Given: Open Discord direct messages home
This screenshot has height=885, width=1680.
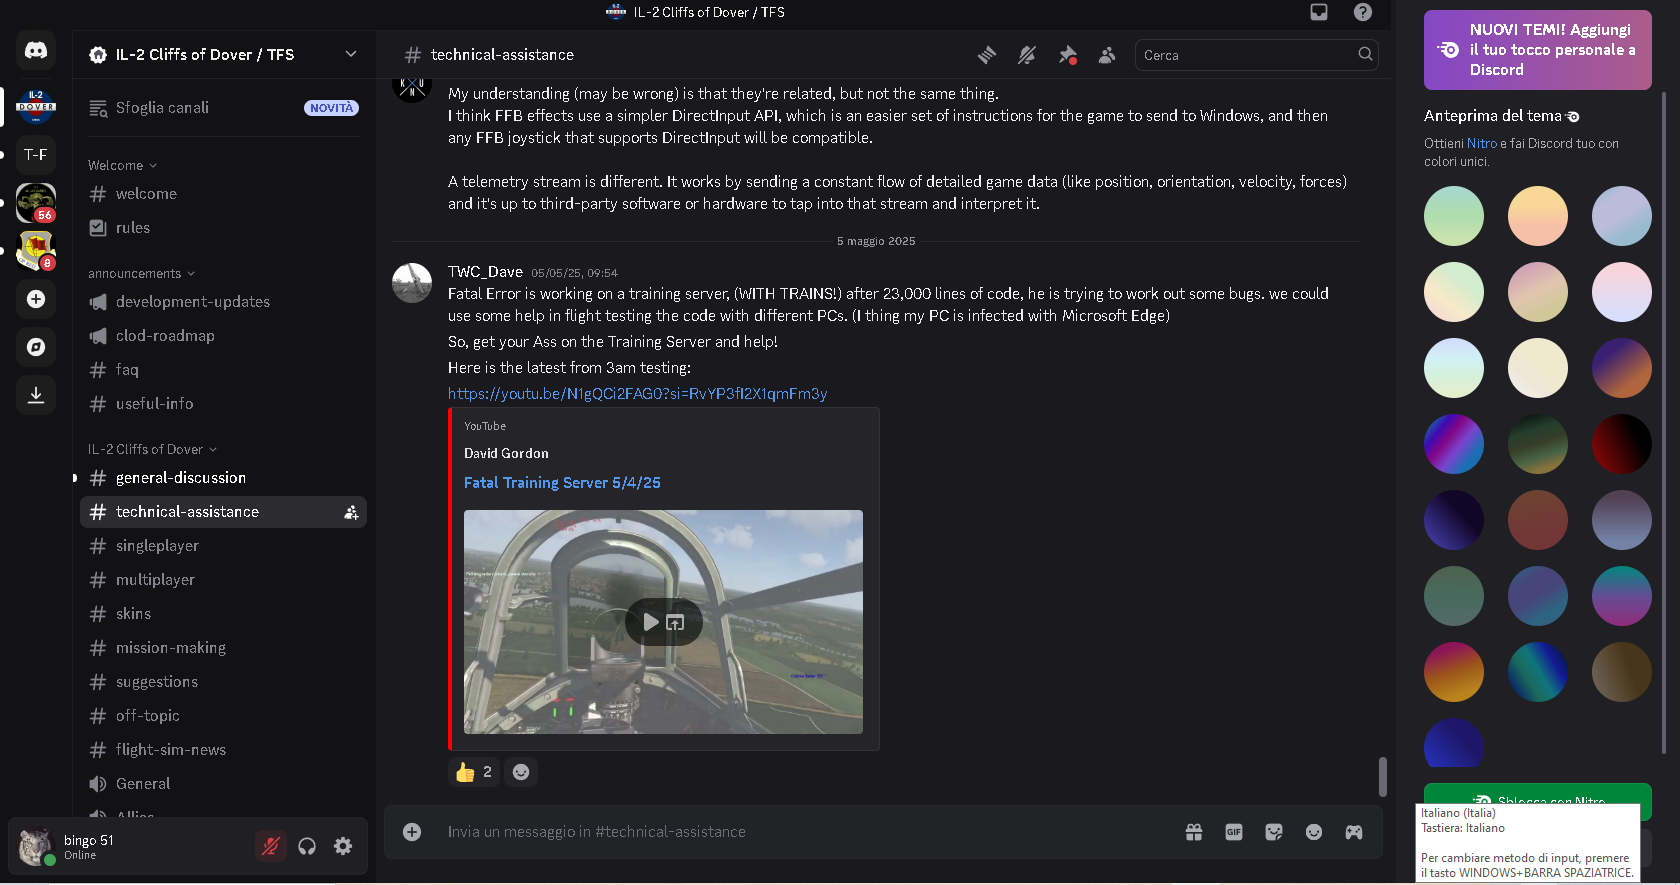Looking at the screenshot, I should 36,50.
